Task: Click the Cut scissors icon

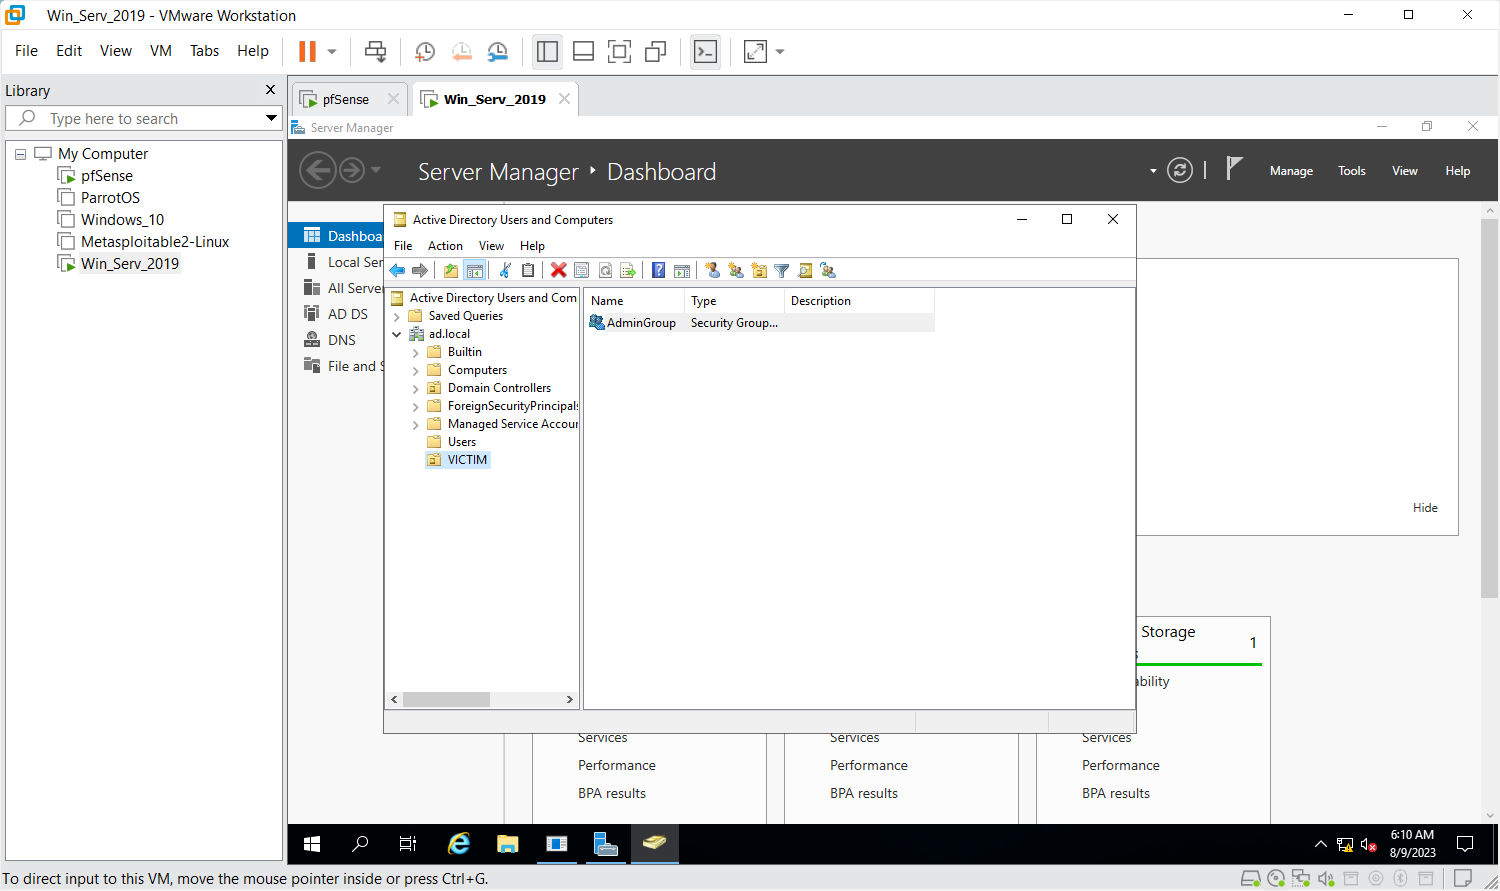Action: click(505, 270)
